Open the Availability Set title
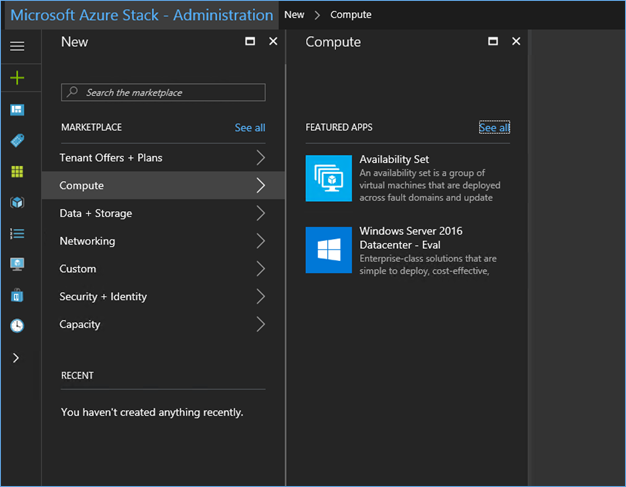 [394, 159]
